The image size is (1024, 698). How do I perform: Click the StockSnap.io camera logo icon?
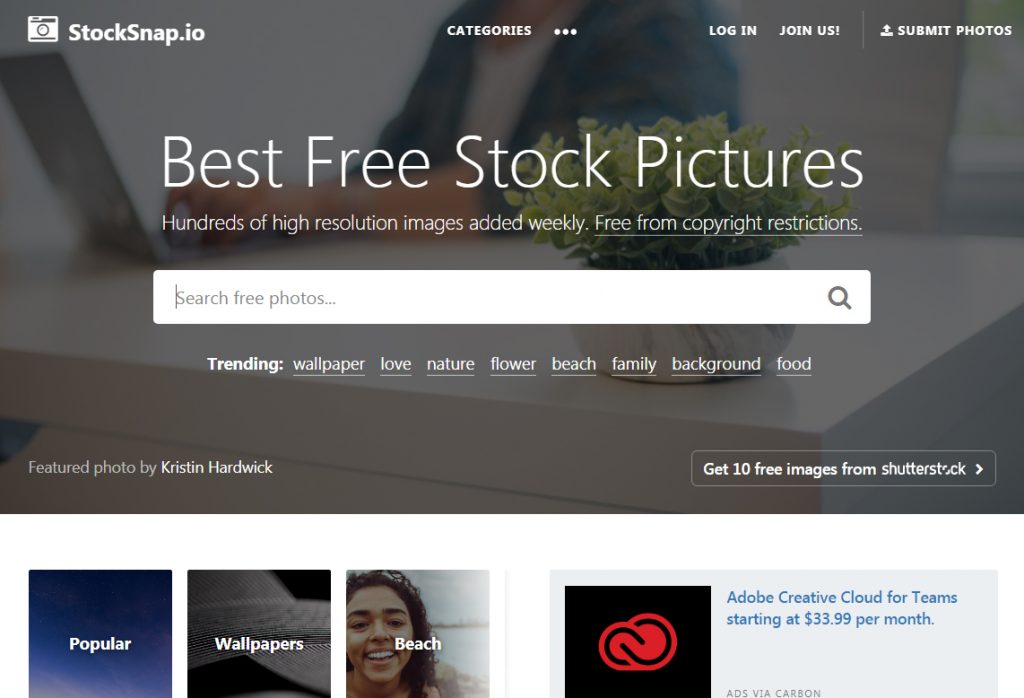pyautogui.click(x=43, y=29)
